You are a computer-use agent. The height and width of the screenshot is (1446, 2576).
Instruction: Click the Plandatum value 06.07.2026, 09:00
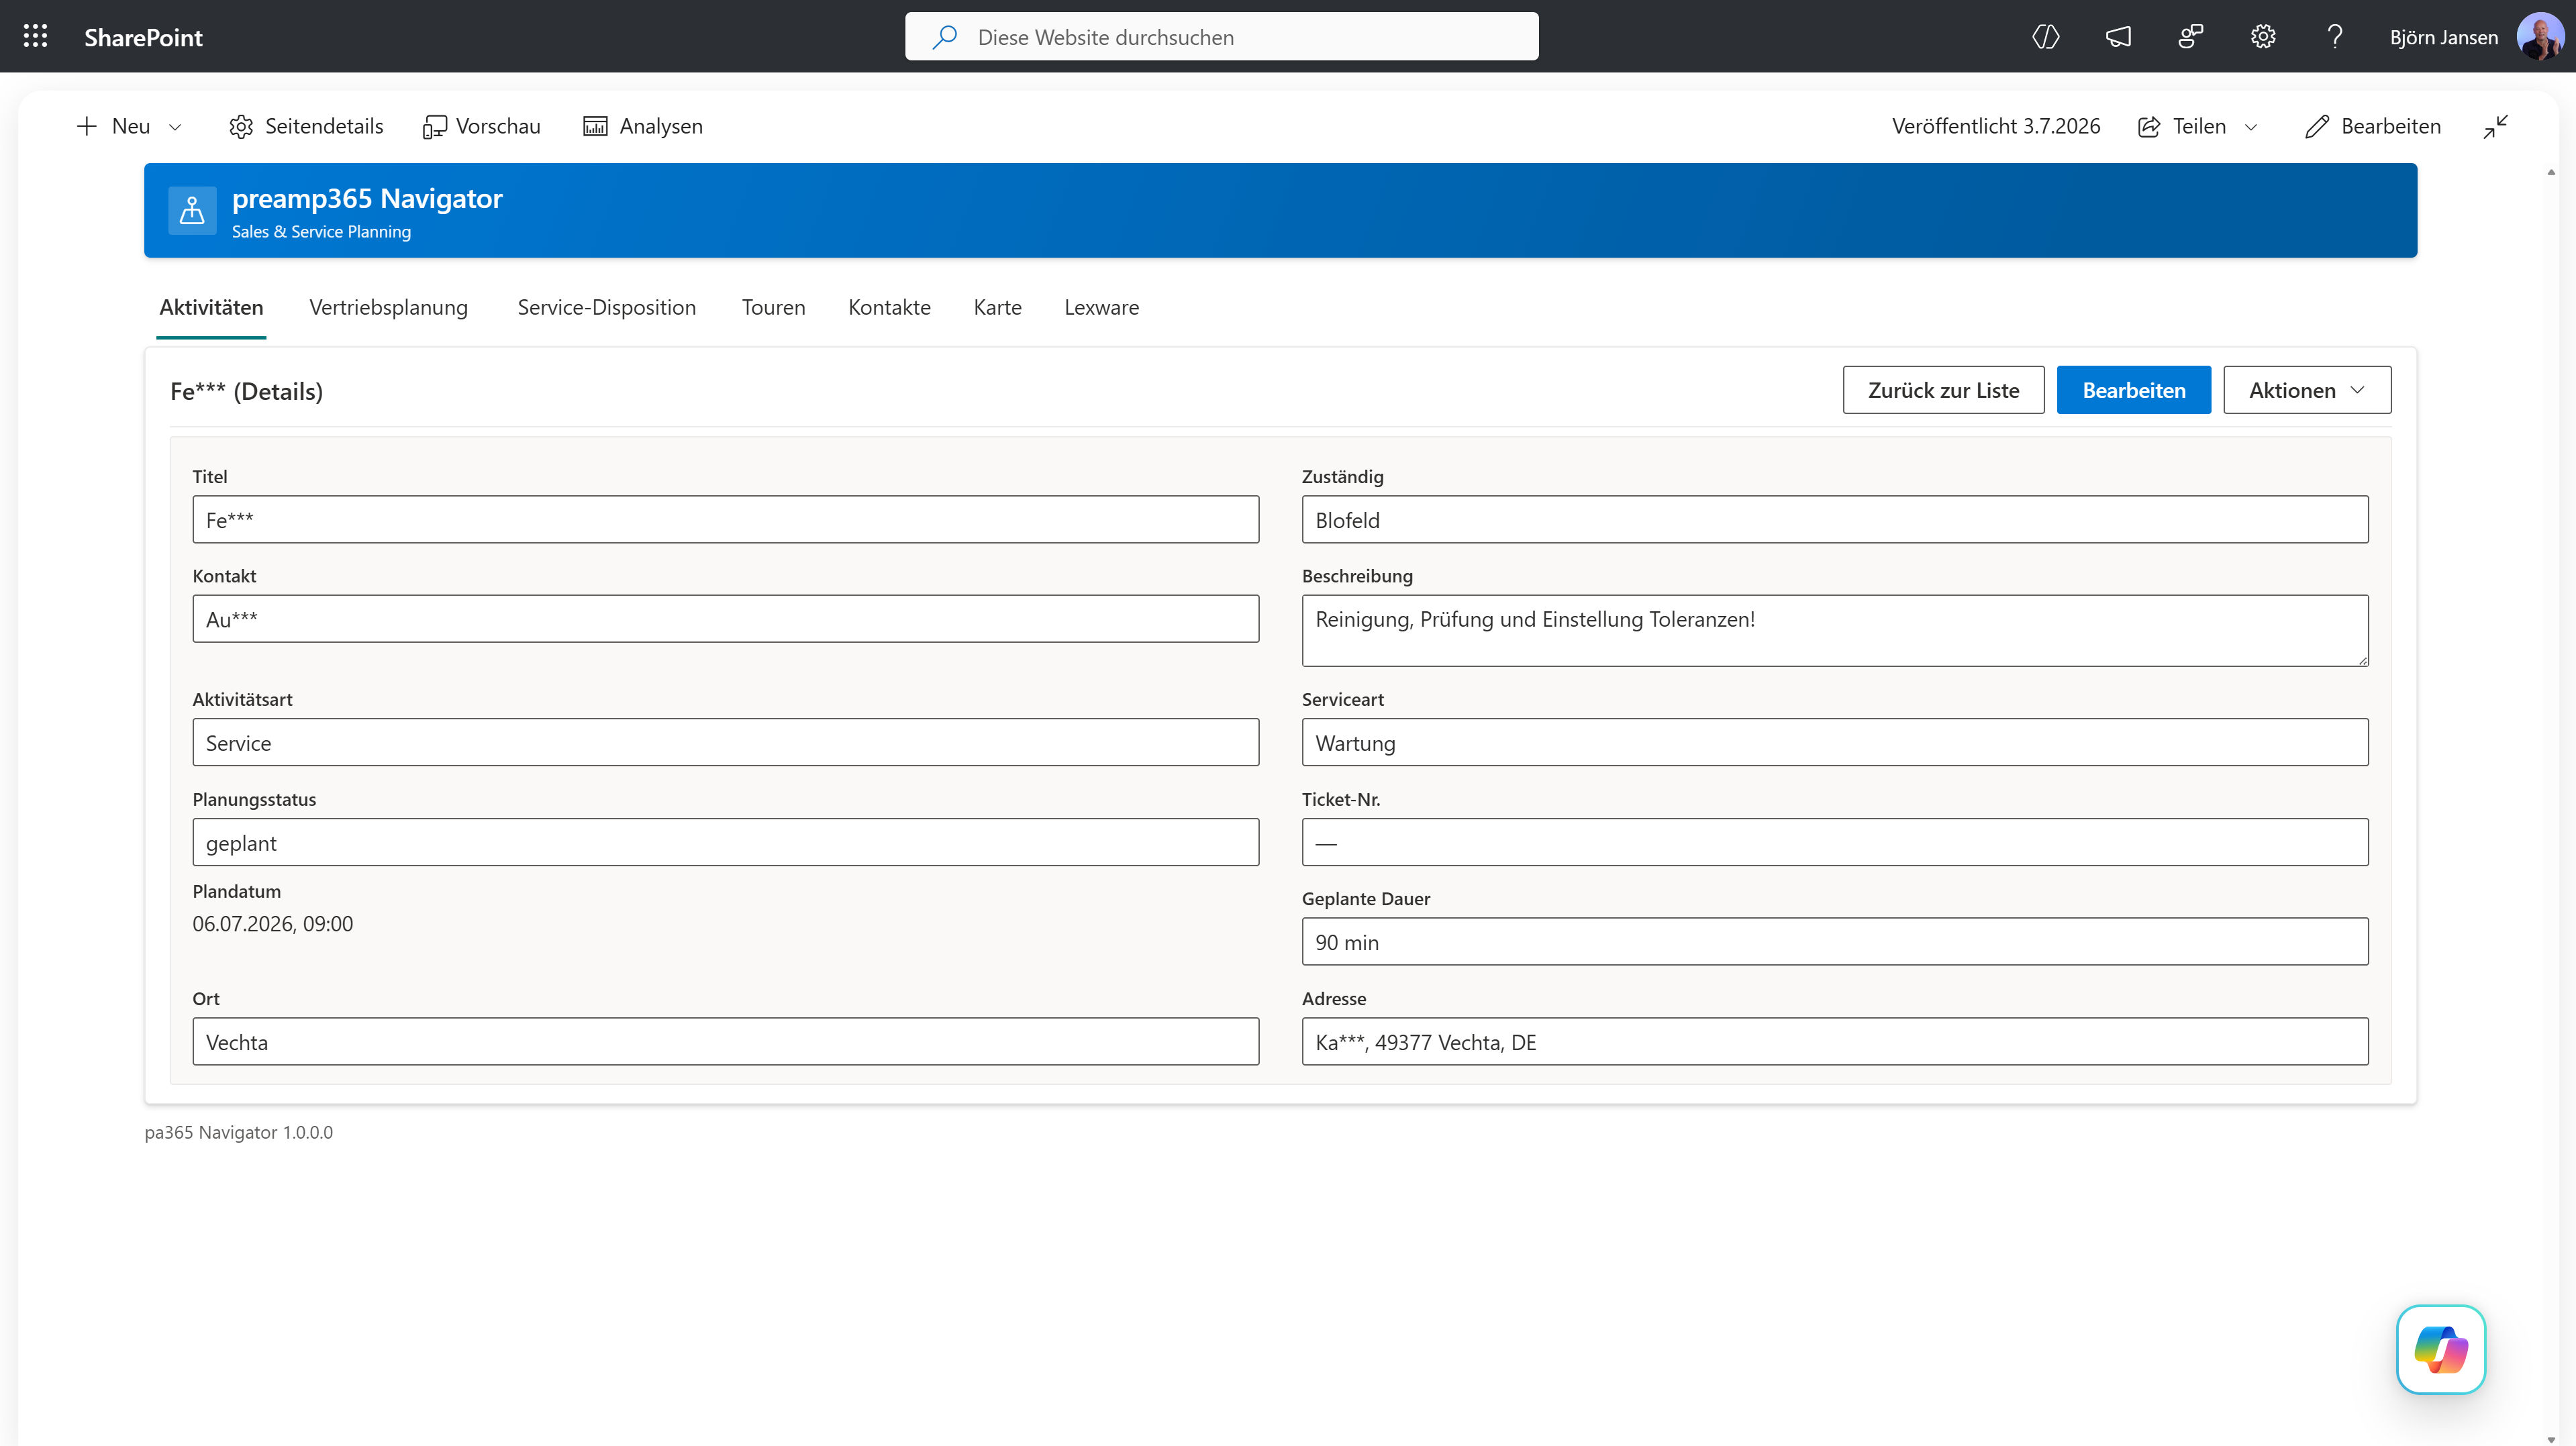(x=272, y=924)
